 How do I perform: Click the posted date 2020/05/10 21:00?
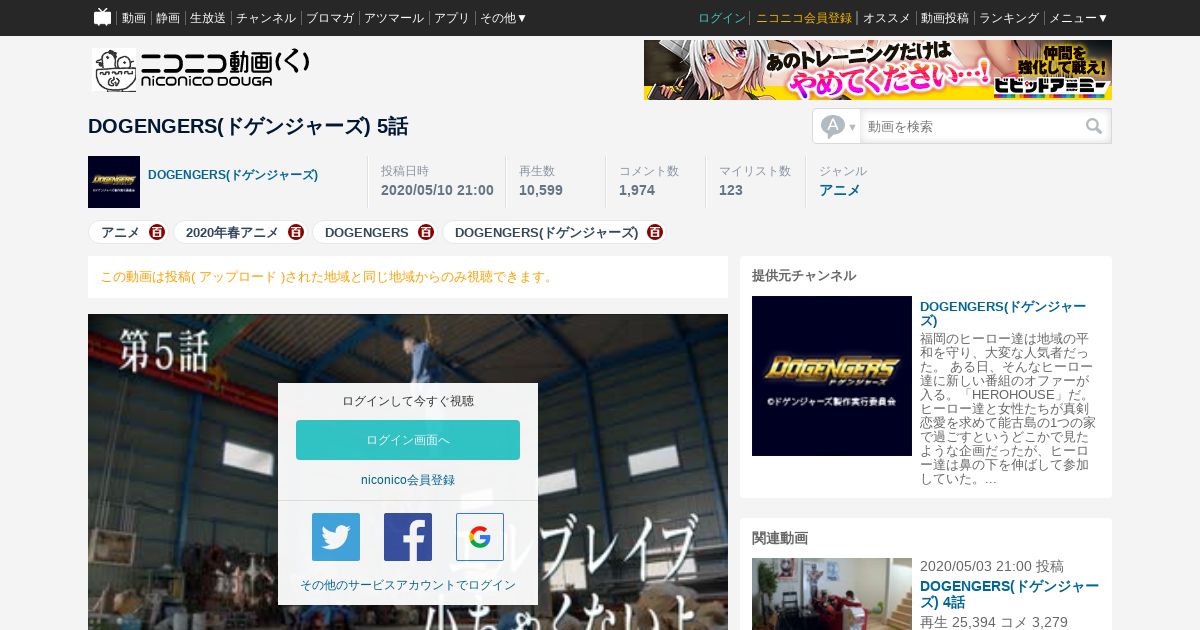click(x=437, y=190)
